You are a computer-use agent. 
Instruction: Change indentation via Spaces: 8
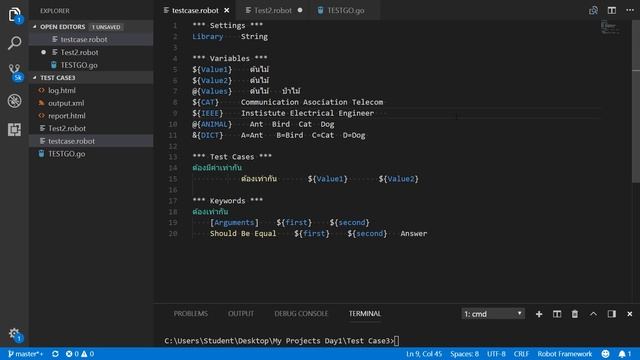(464, 354)
